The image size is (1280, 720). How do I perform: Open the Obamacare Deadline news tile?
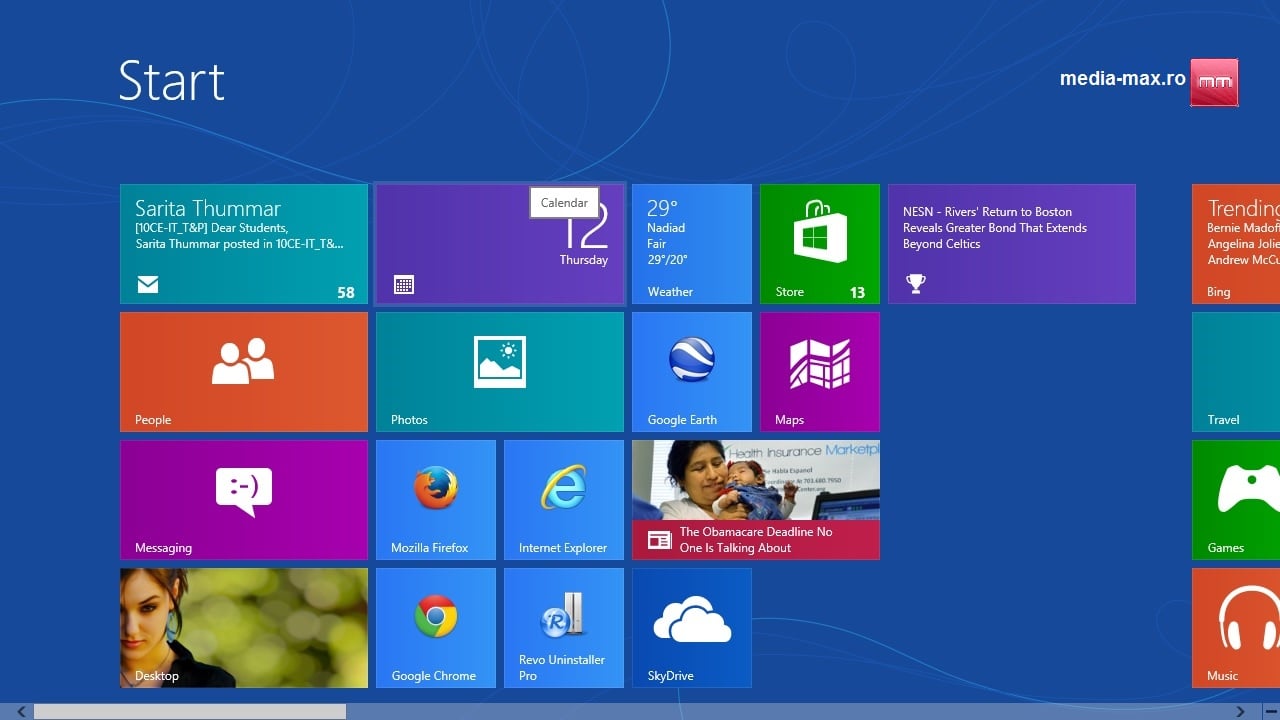756,500
